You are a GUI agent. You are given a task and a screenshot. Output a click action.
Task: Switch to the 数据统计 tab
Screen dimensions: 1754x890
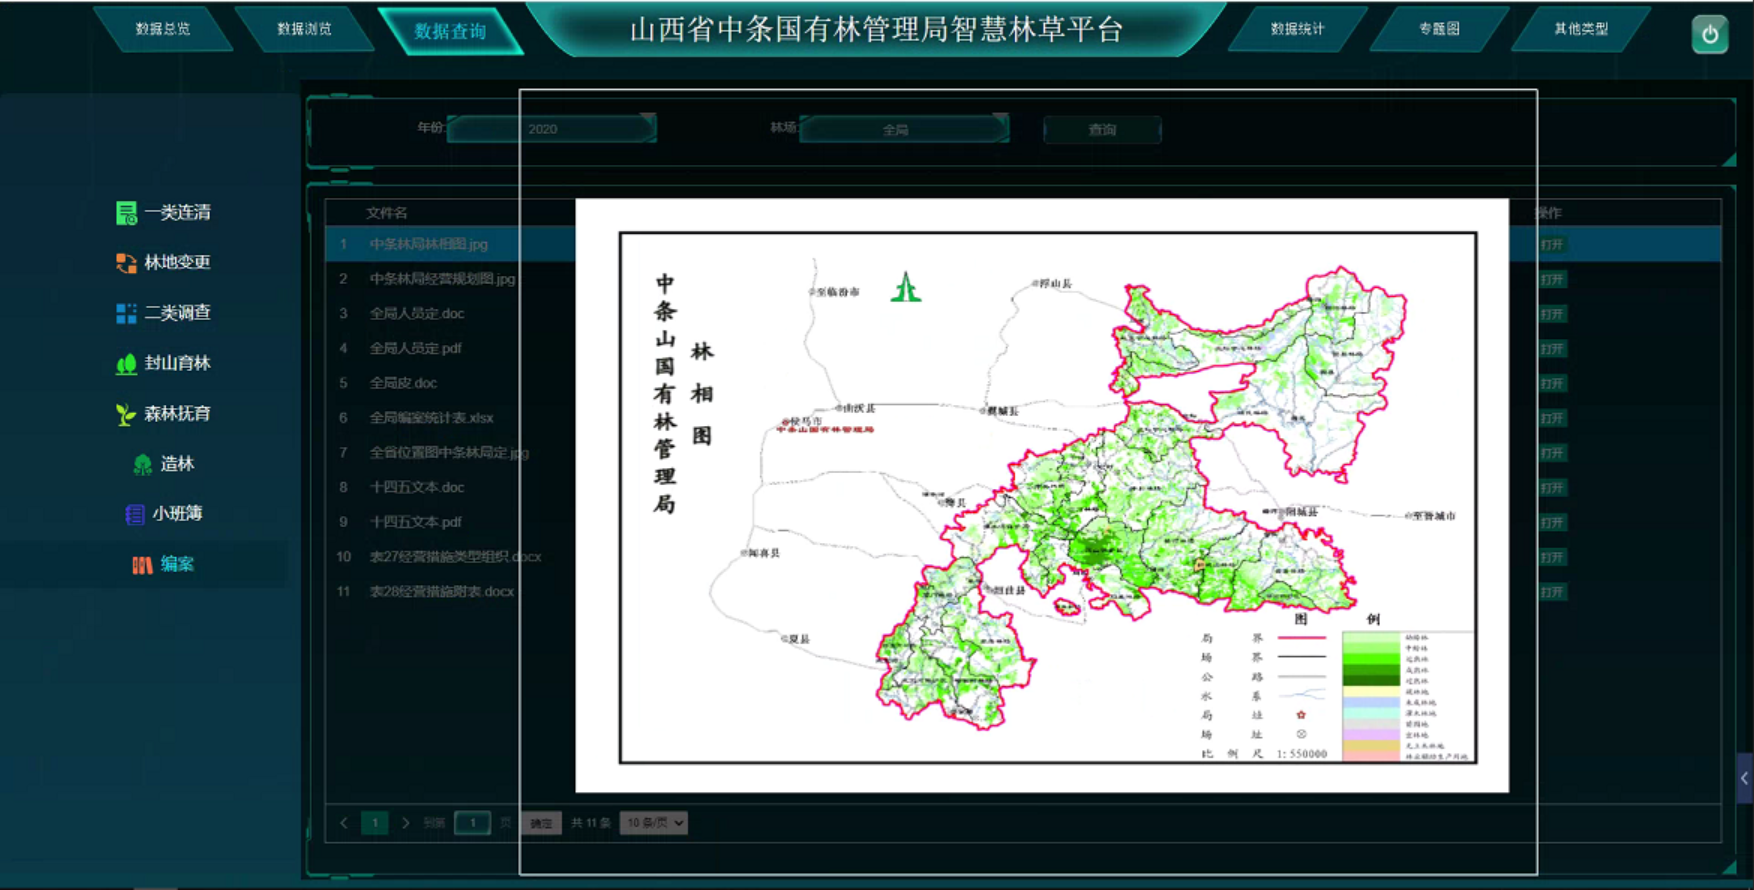point(1297,29)
